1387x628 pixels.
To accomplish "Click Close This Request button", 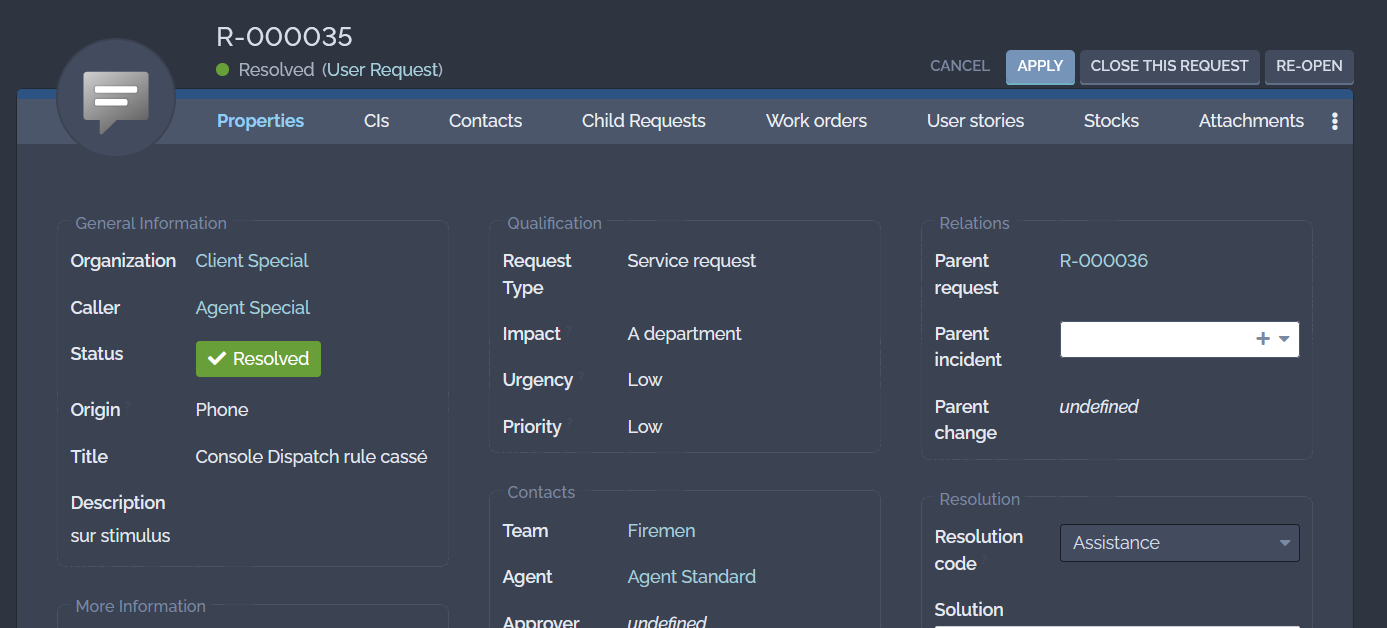I will pyautogui.click(x=1169, y=66).
